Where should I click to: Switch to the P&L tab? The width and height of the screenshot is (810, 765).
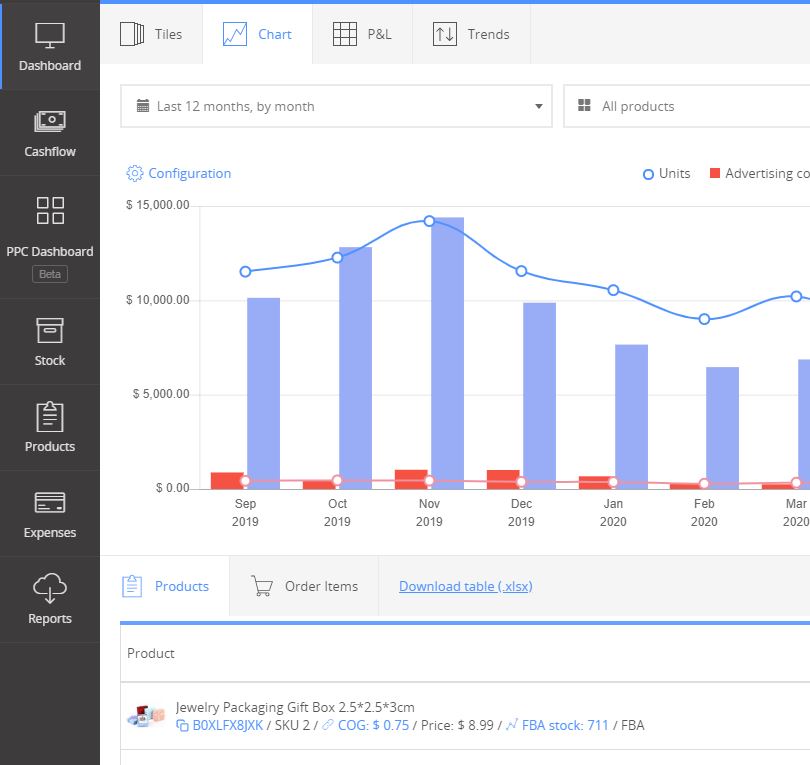362,34
